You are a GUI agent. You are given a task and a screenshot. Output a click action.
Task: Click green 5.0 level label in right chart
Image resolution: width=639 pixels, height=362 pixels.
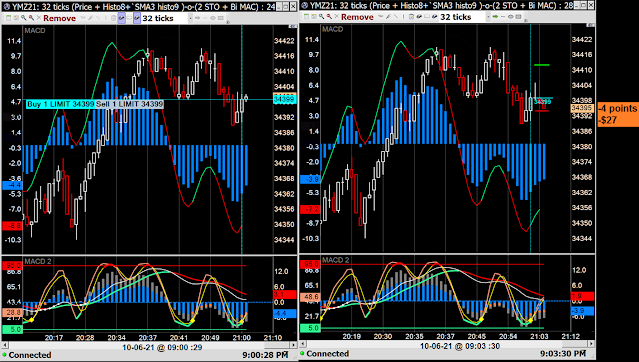point(310,328)
